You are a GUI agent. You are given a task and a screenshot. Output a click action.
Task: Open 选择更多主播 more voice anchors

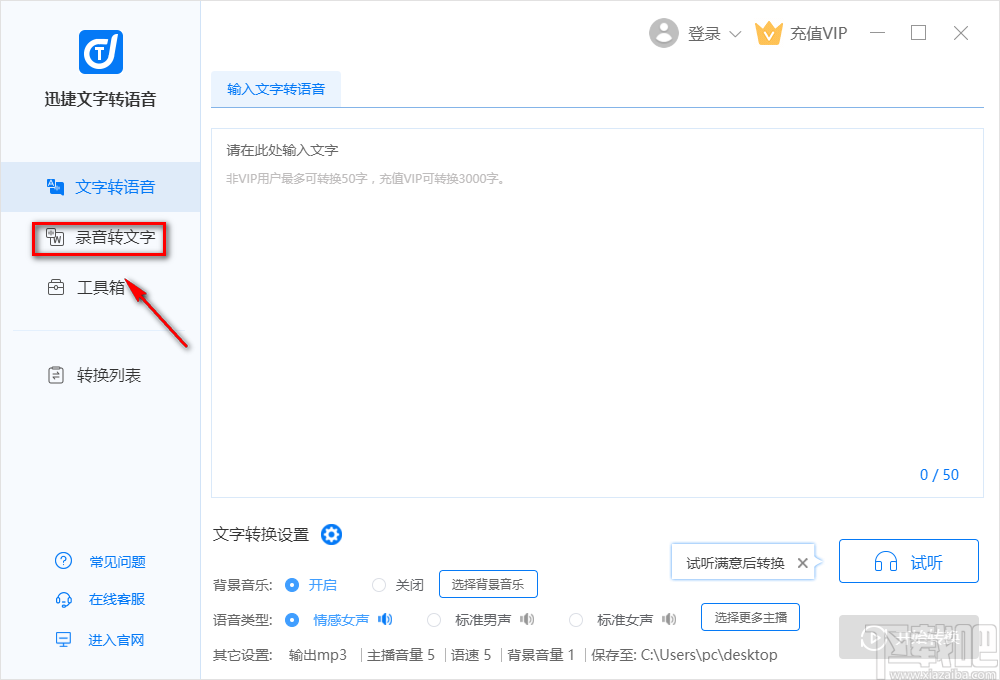click(x=750, y=617)
